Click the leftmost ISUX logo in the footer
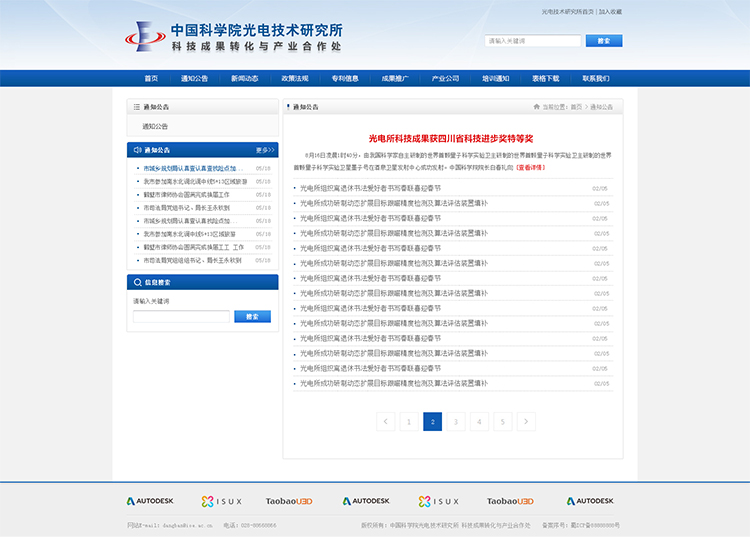750x537 pixels. click(219, 501)
